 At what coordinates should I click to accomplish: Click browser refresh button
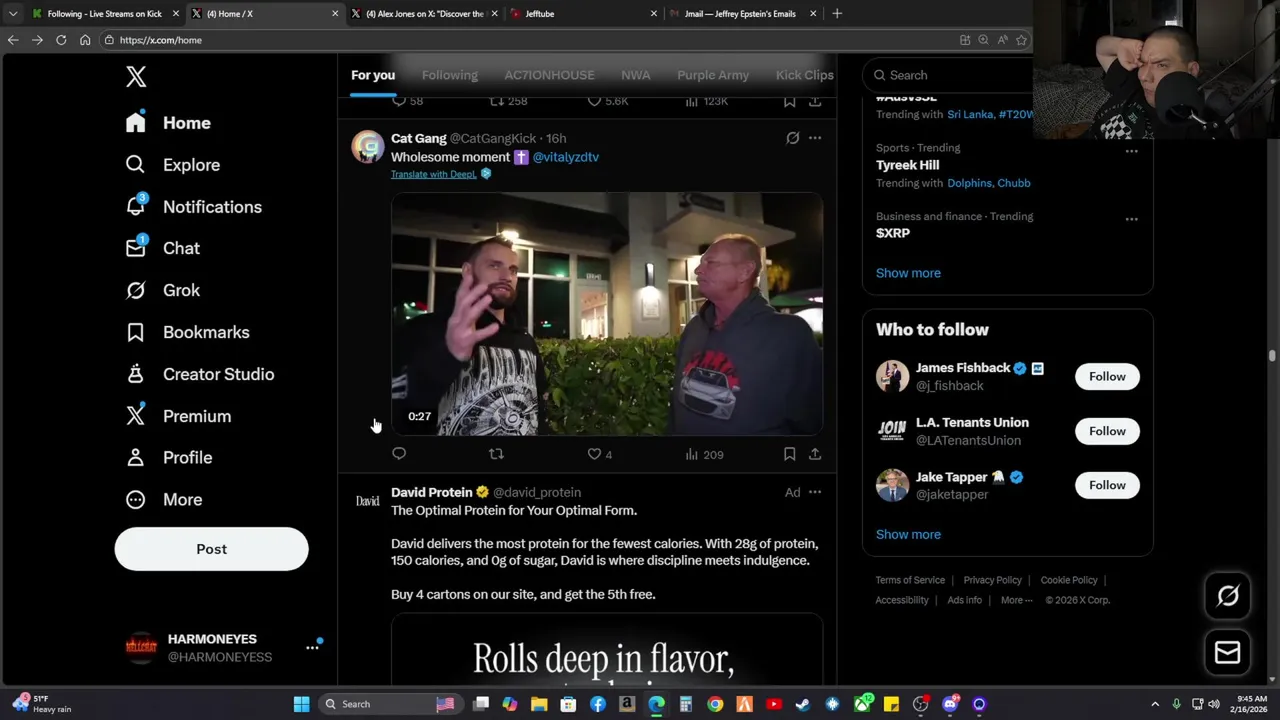click(x=61, y=40)
